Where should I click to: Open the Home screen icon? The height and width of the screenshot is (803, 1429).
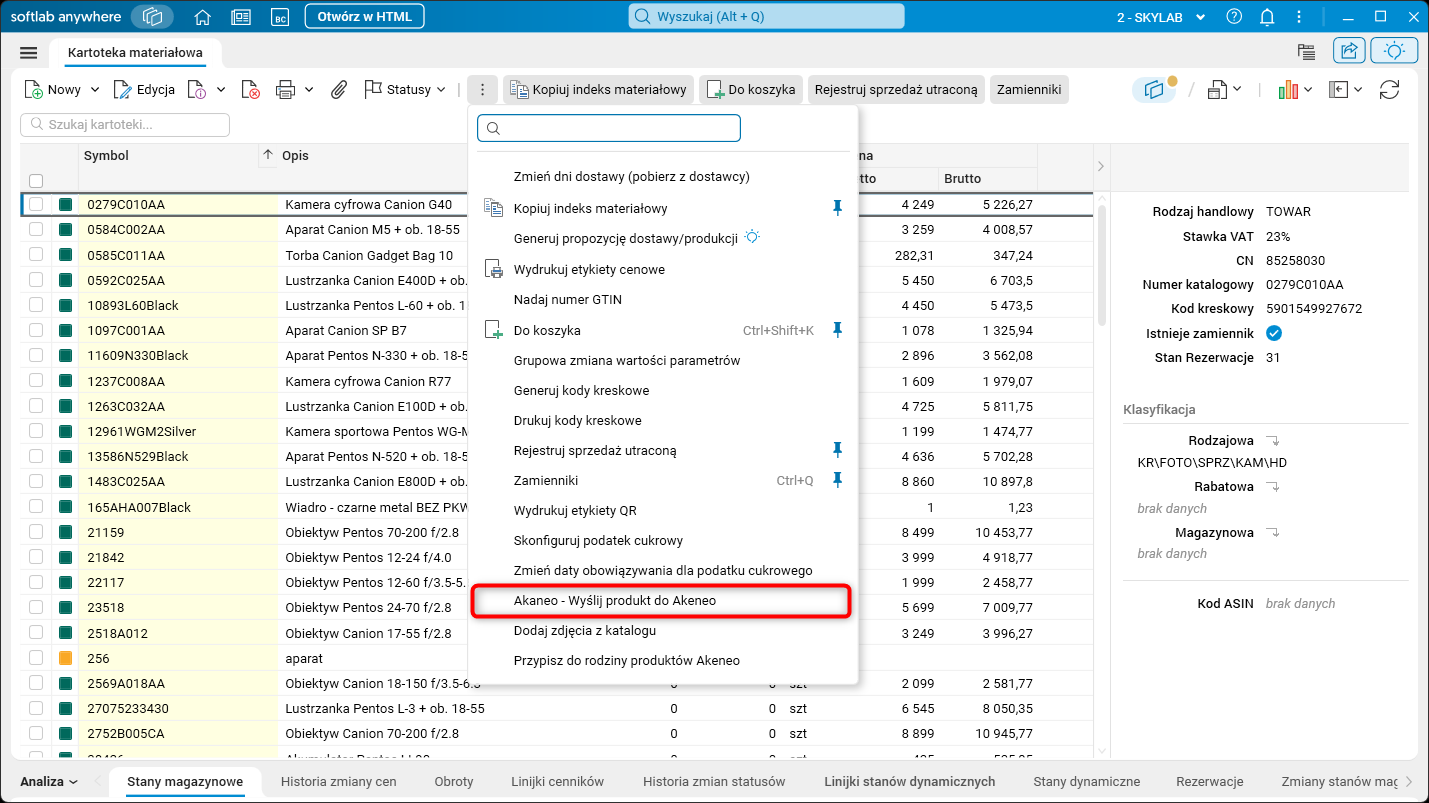pos(203,17)
